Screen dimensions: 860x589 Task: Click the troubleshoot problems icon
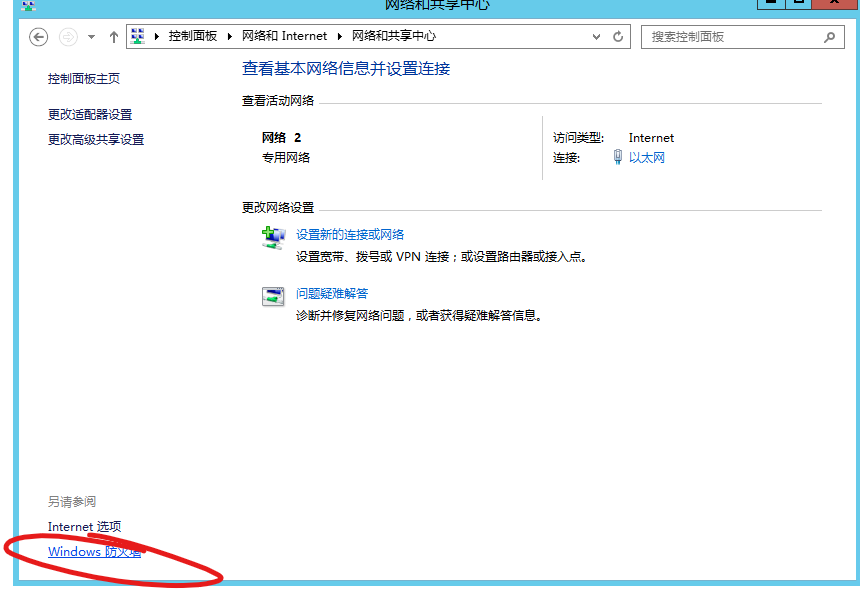coord(273,296)
